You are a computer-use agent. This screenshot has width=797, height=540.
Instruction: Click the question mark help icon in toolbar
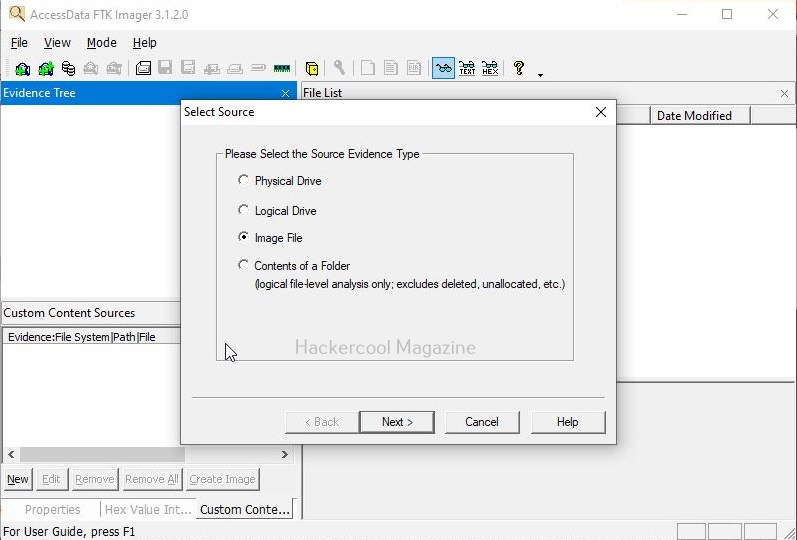(x=519, y=68)
